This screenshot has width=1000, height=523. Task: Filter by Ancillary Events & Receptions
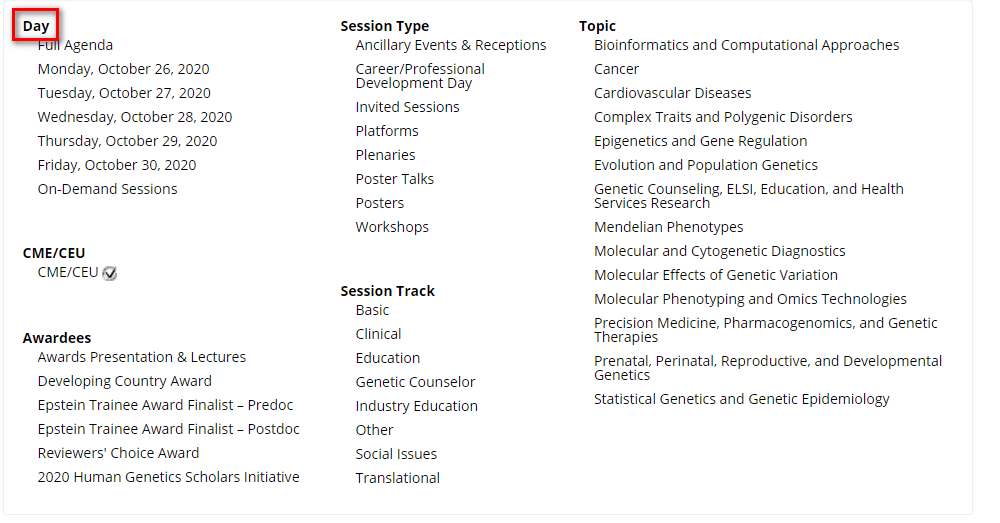tap(450, 45)
